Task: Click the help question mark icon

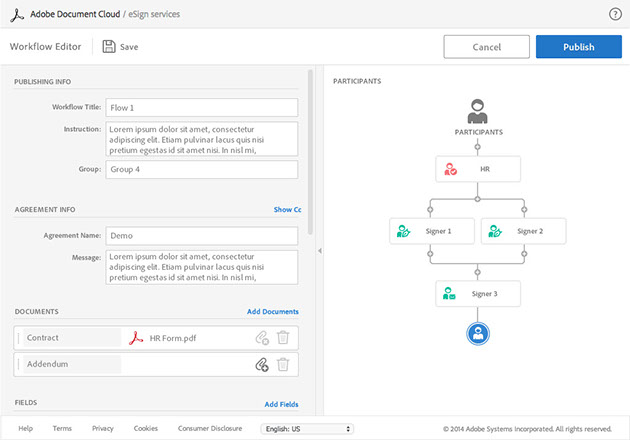Action: tap(615, 13)
